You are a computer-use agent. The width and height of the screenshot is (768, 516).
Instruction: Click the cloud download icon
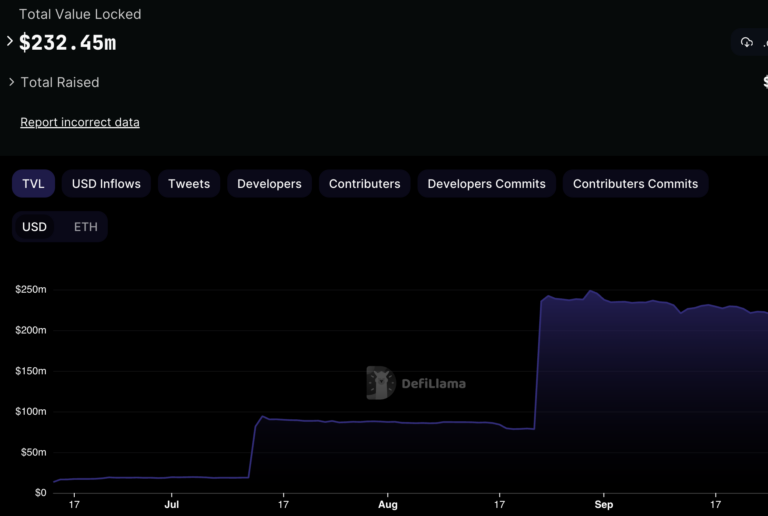pyautogui.click(x=746, y=42)
